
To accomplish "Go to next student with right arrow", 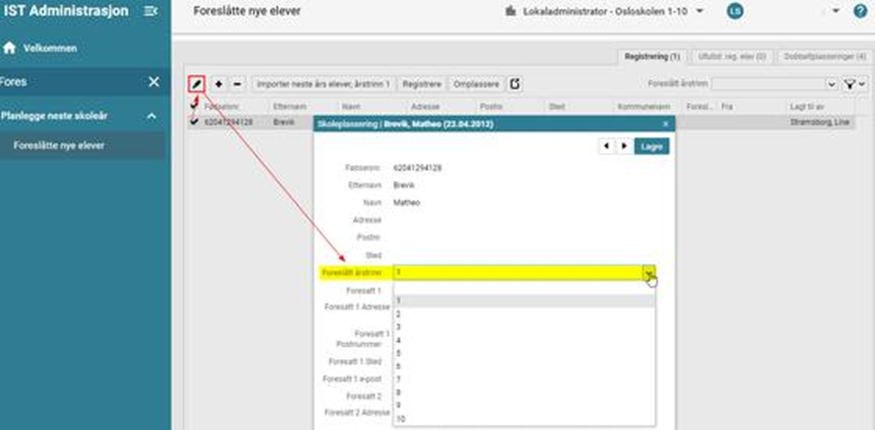I will pyautogui.click(x=623, y=146).
